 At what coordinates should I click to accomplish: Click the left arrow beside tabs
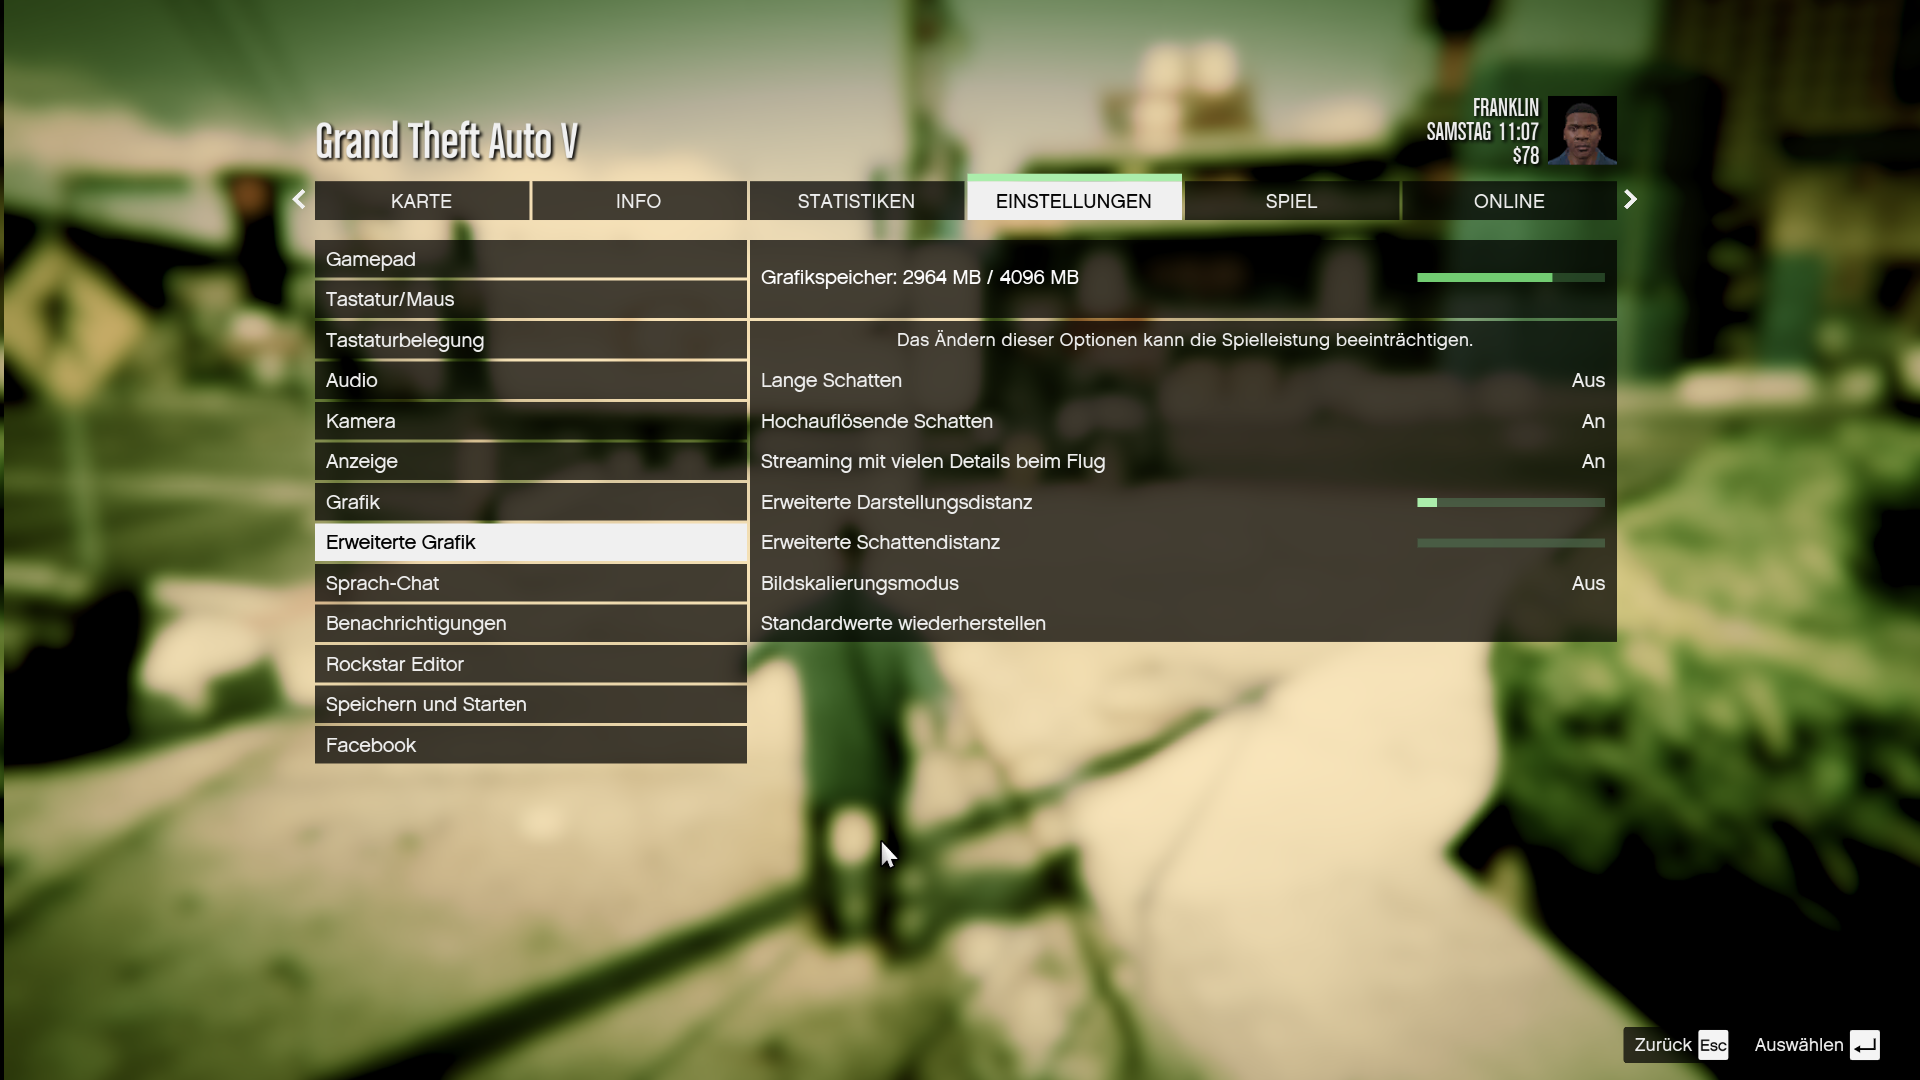tap(299, 200)
